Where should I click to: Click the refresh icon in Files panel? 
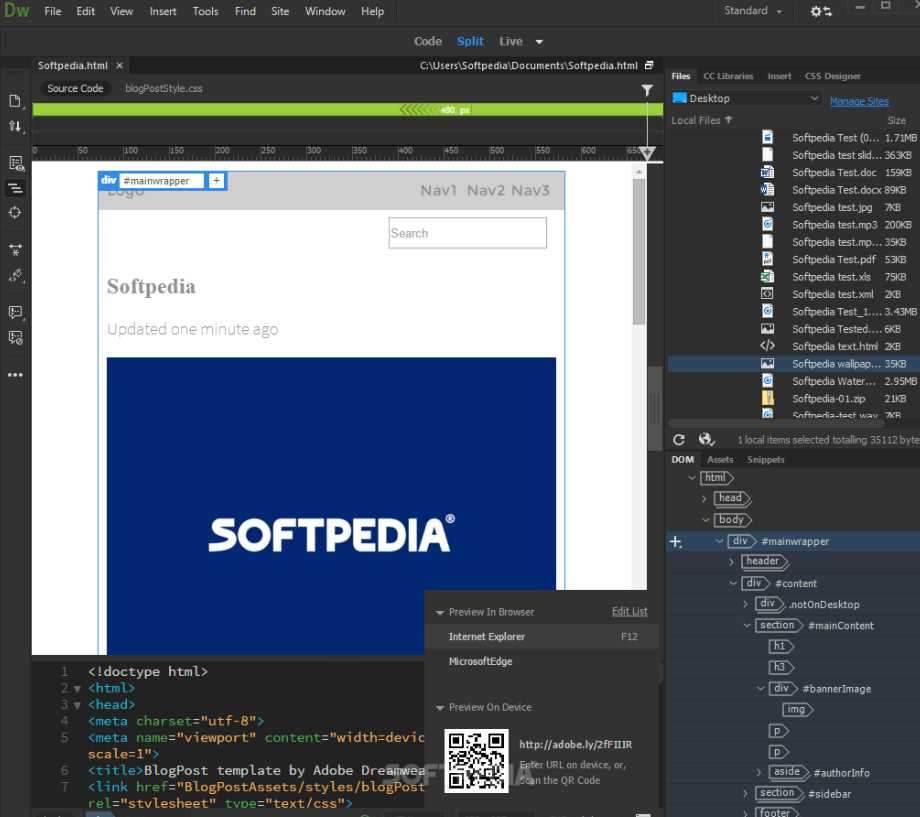click(679, 439)
